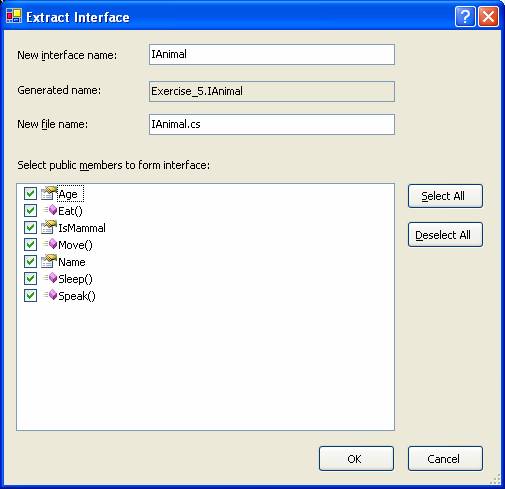Click the Sleep() method icon
Screen dimensions: 505x489
click(50, 278)
